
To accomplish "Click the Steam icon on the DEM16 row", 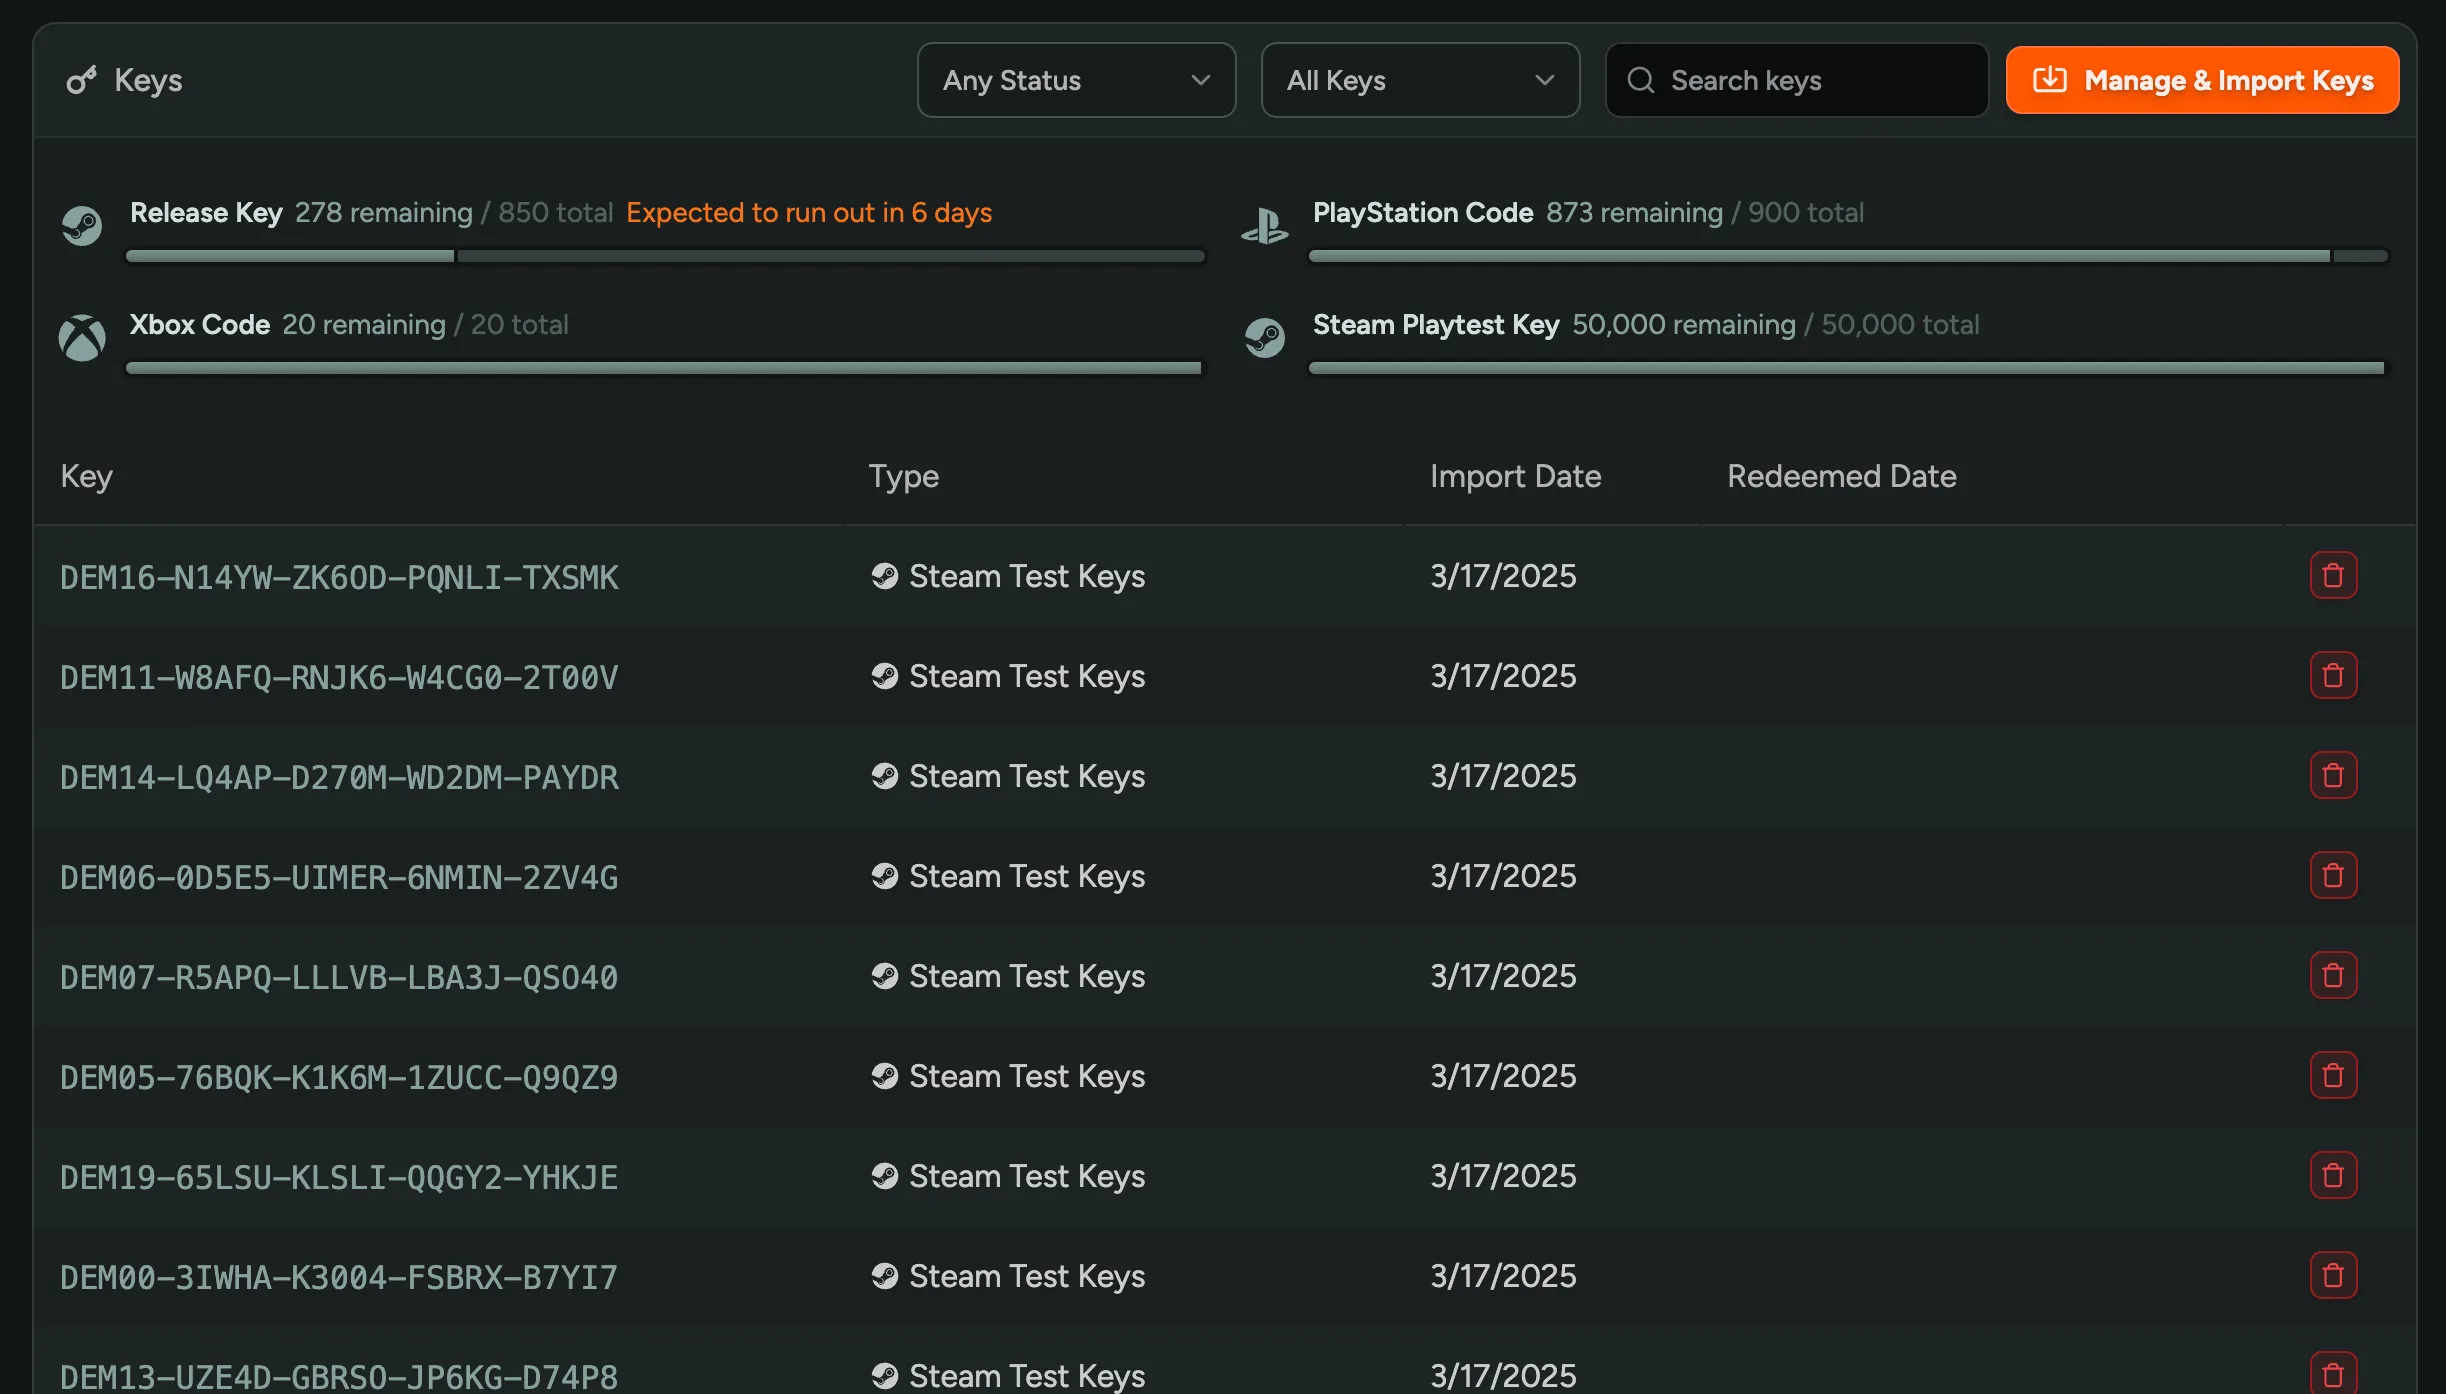I will [884, 576].
